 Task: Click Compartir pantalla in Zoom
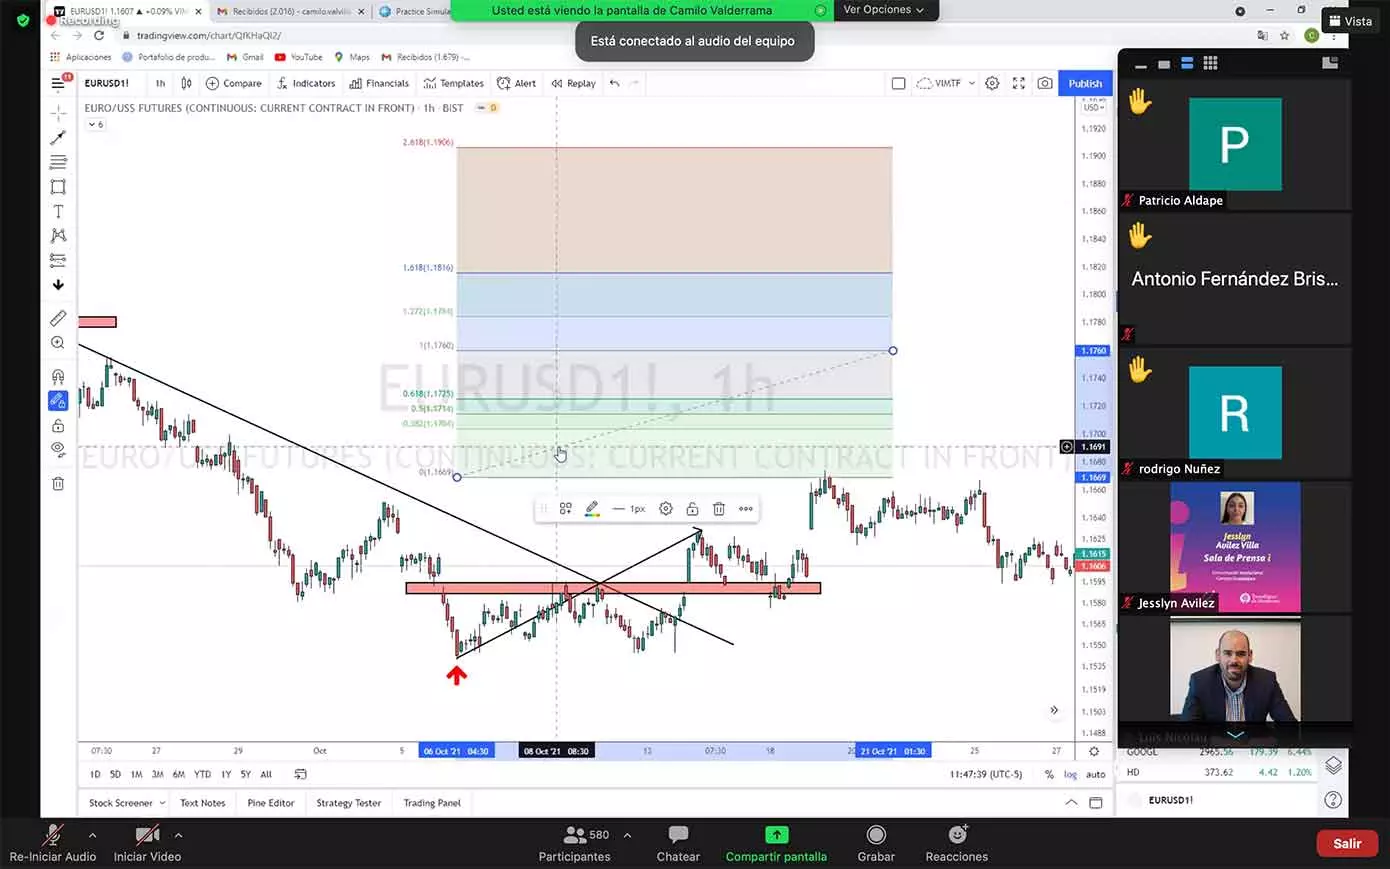776,844
